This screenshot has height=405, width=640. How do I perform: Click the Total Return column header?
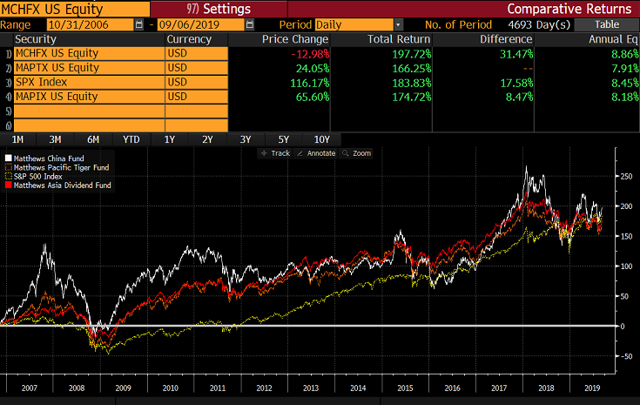(399, 39)
